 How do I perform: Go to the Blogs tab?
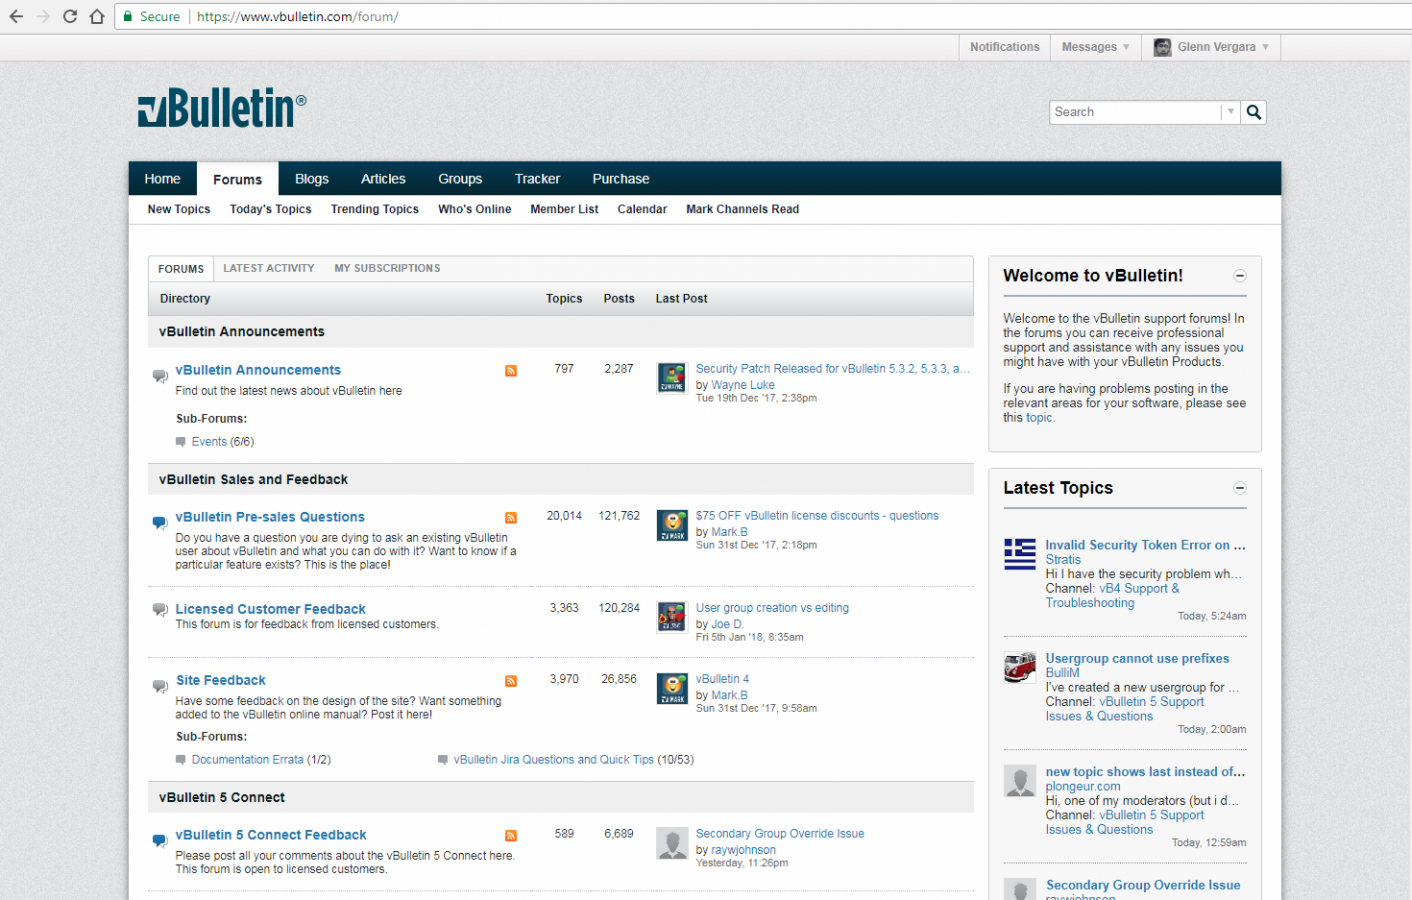(312, 179)
